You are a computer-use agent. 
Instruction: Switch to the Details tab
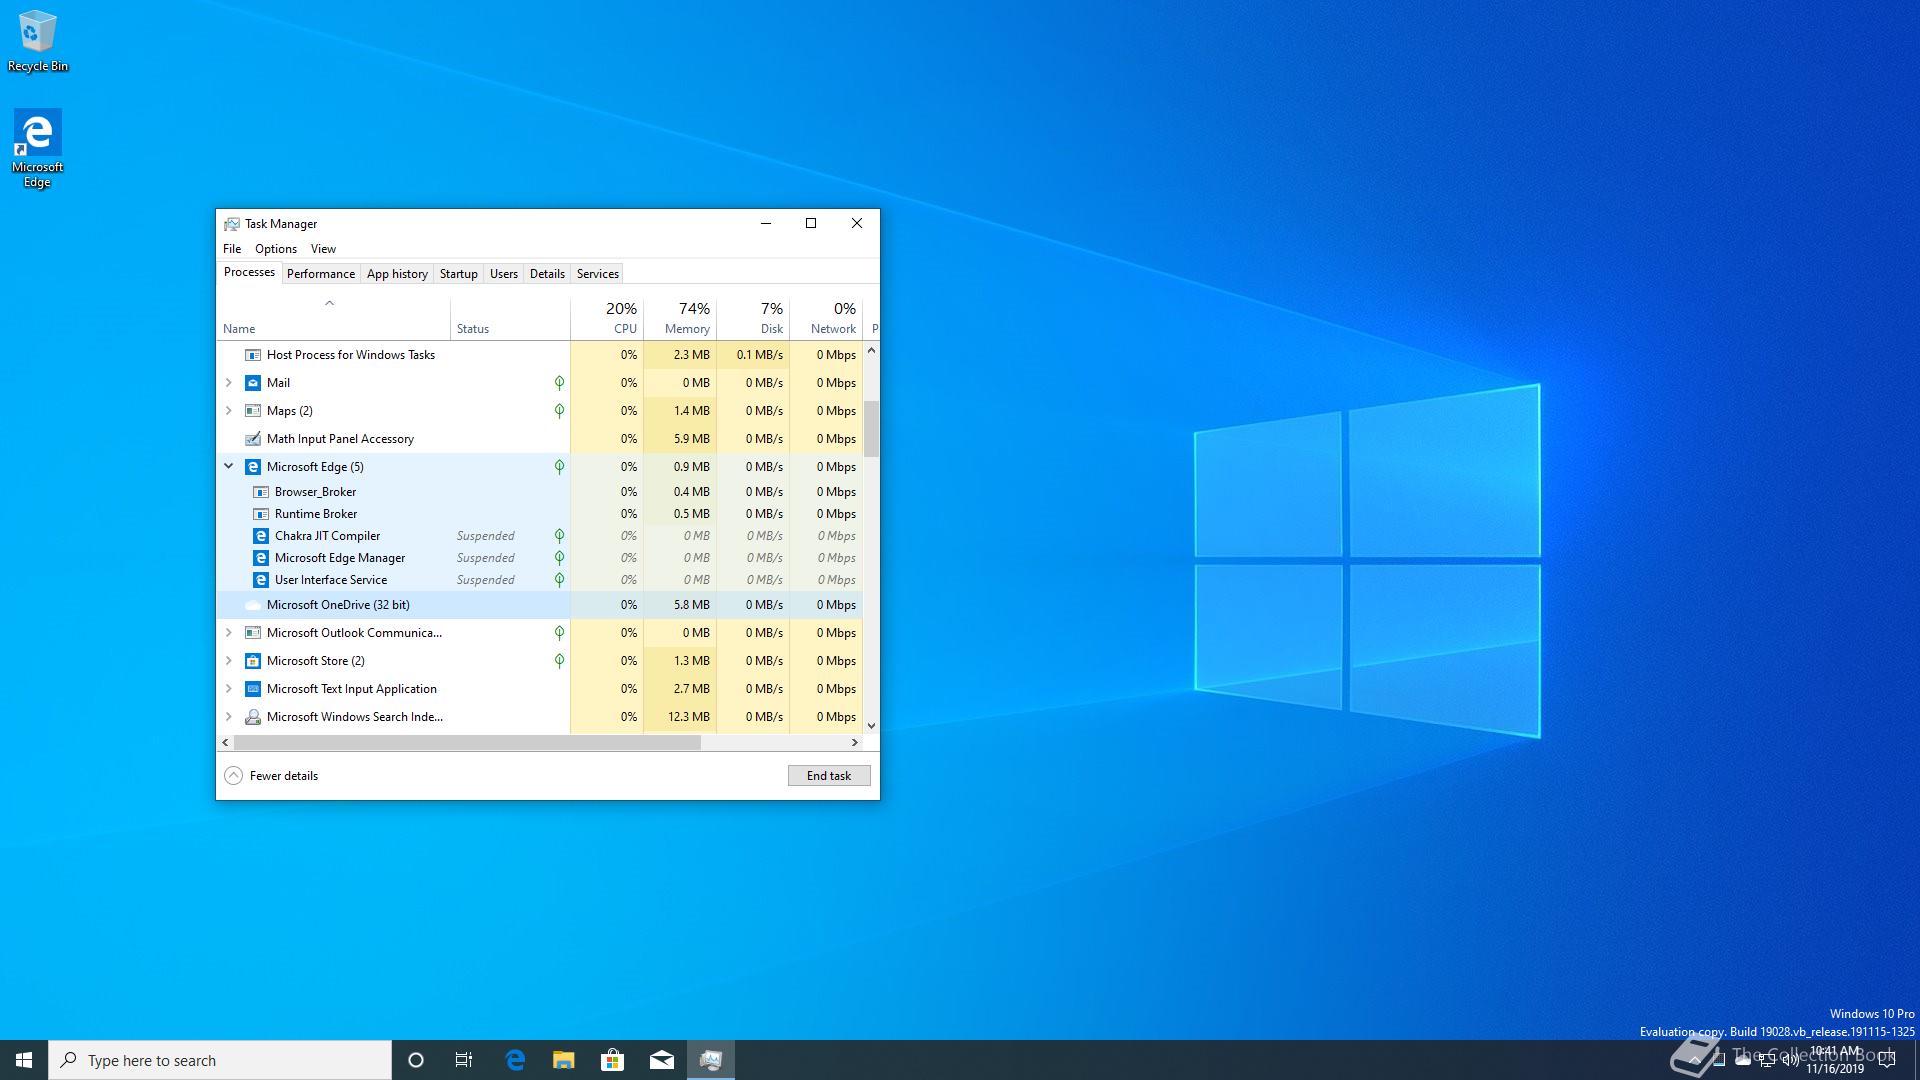click(547, 274)
